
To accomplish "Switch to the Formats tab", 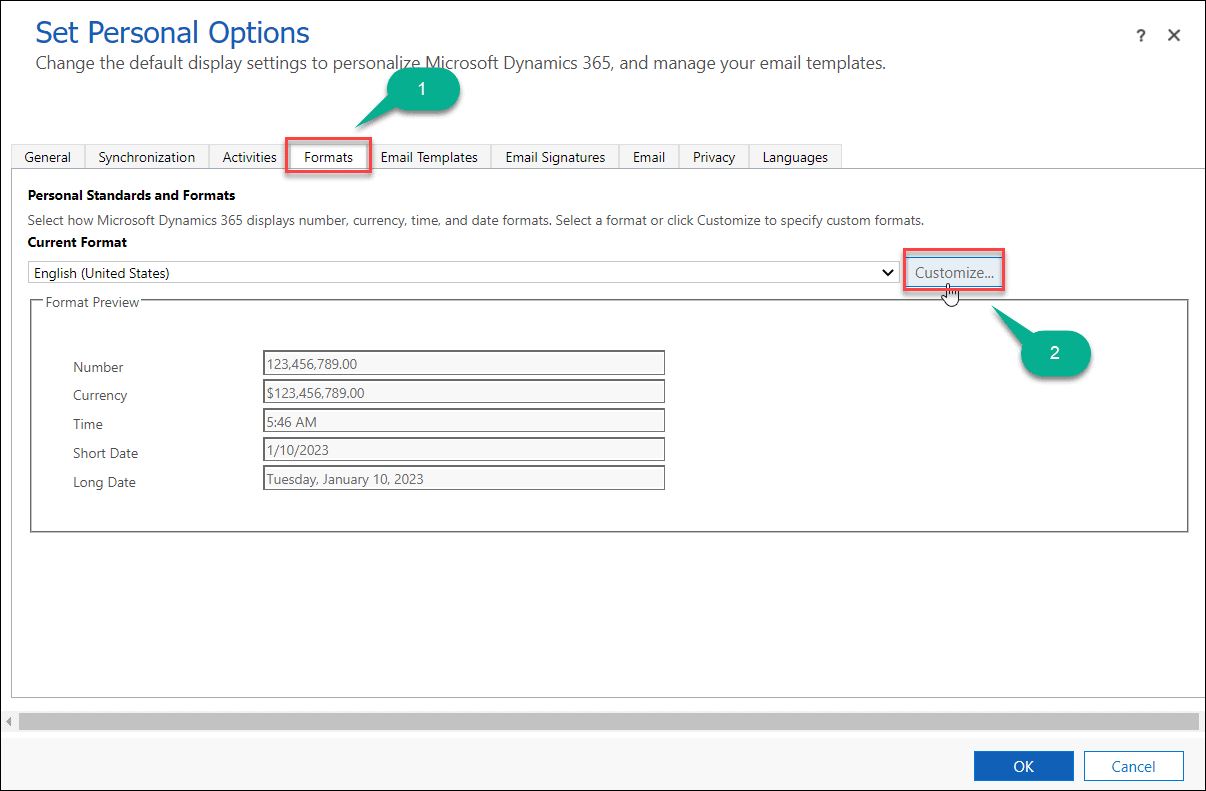I will coord(328,156).
